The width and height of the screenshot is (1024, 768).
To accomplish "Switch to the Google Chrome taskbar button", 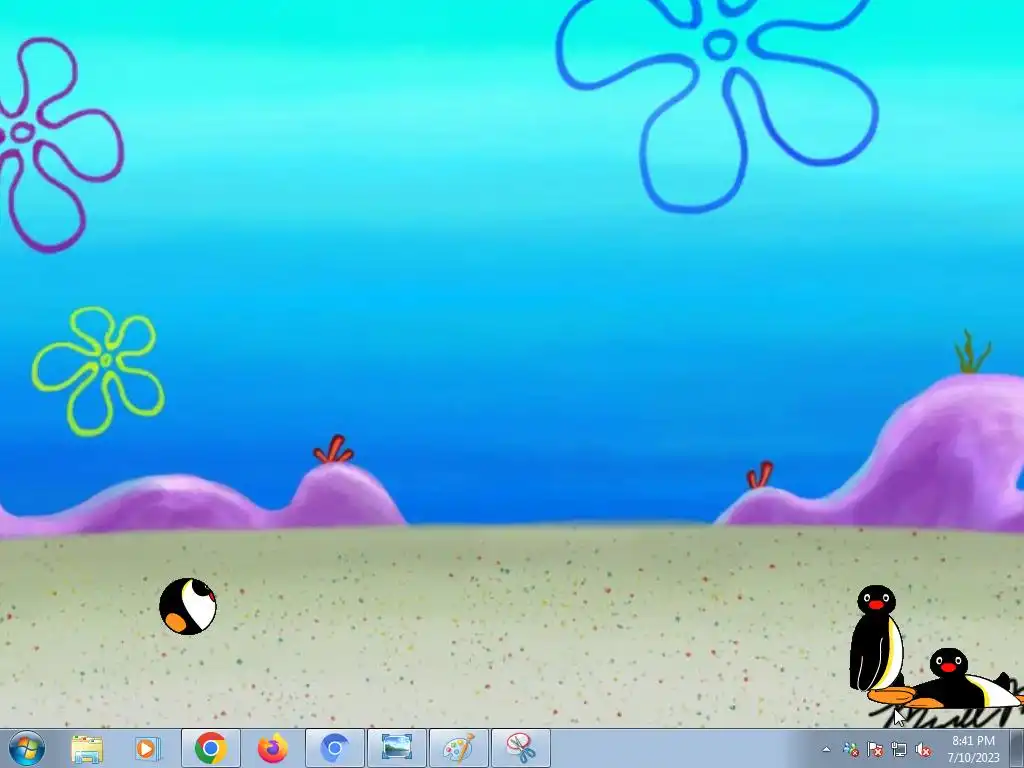I will tap(210, 748).
